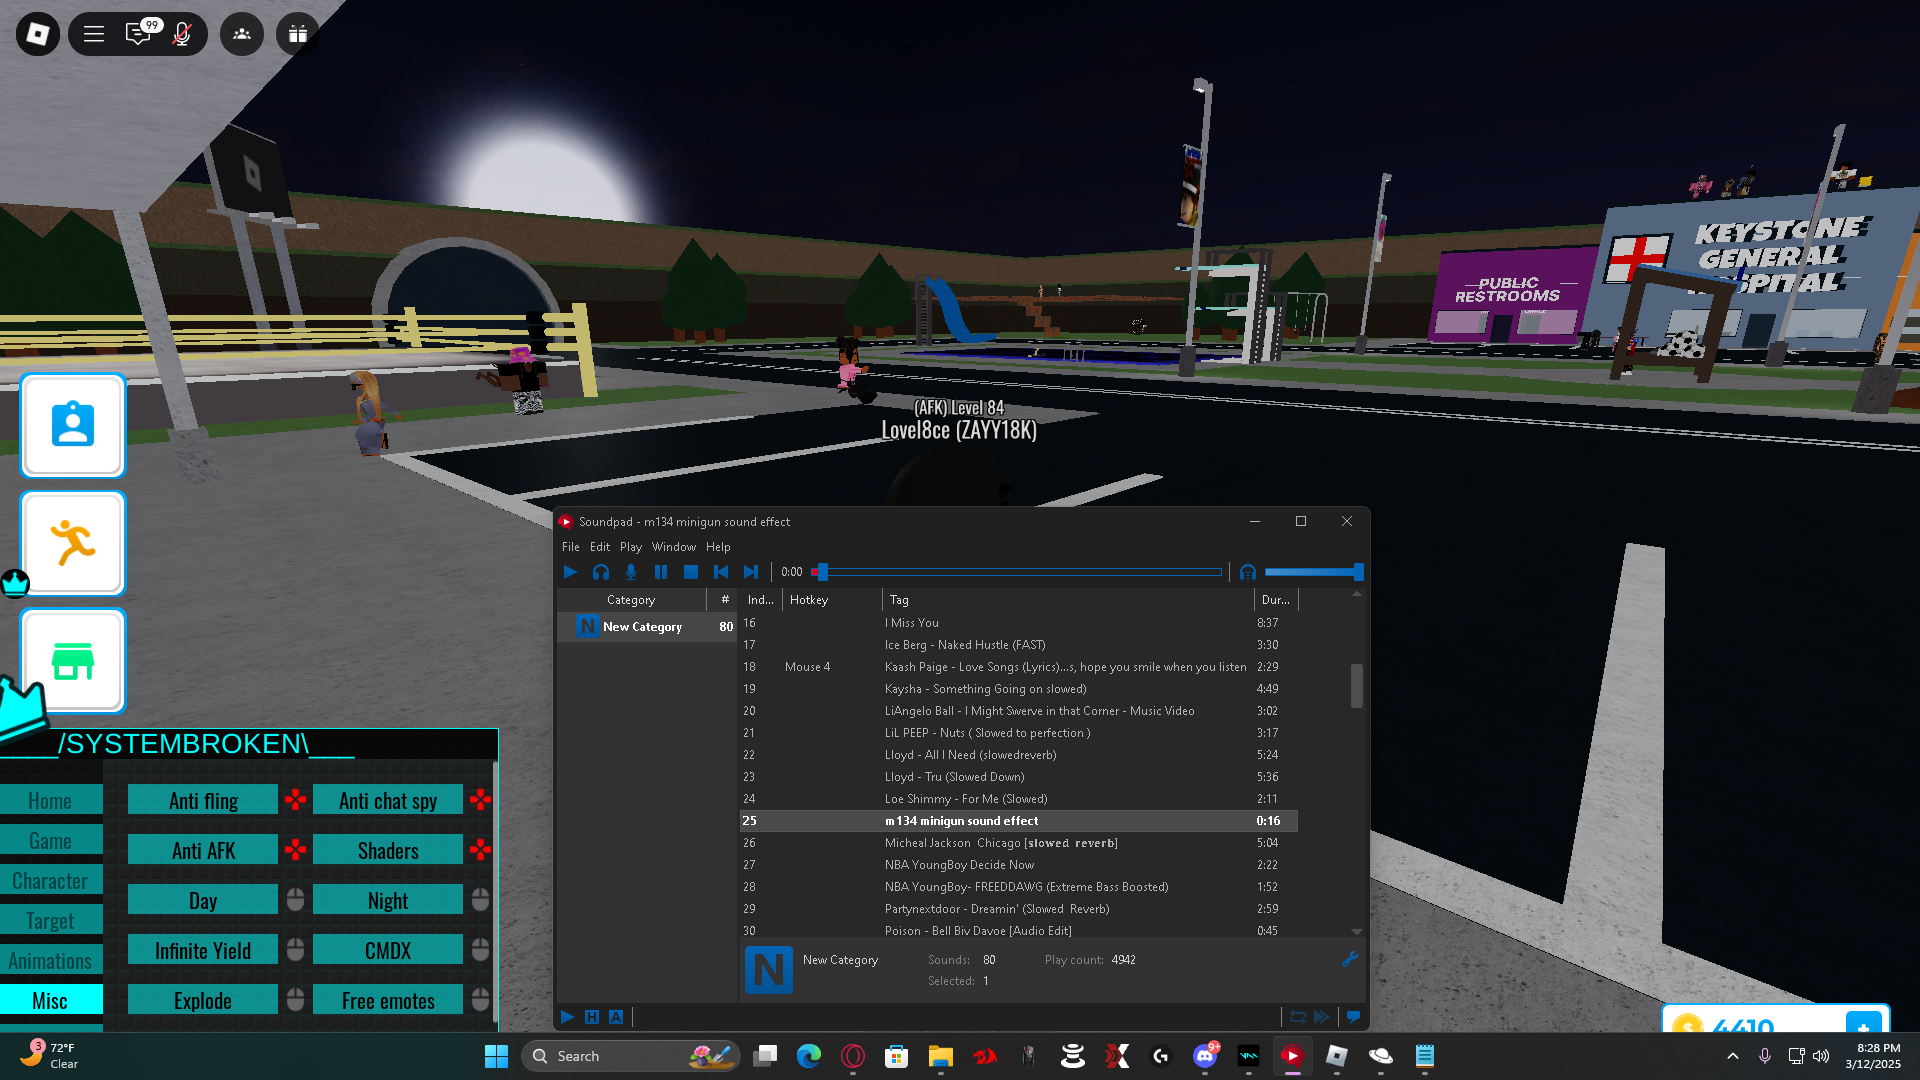Click the speech bubble icon in Soundpad status bar
Screen dimensions: 1920x1080
(1353, 1017)
